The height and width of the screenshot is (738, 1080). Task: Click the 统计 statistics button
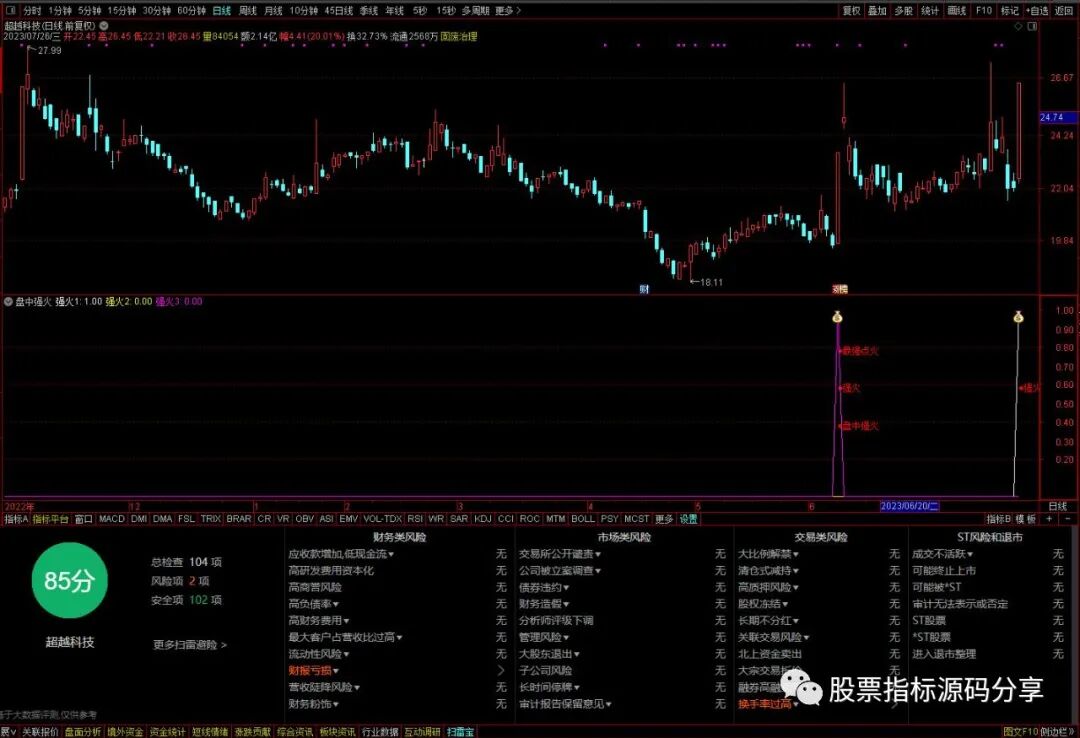tap(930, 10)
